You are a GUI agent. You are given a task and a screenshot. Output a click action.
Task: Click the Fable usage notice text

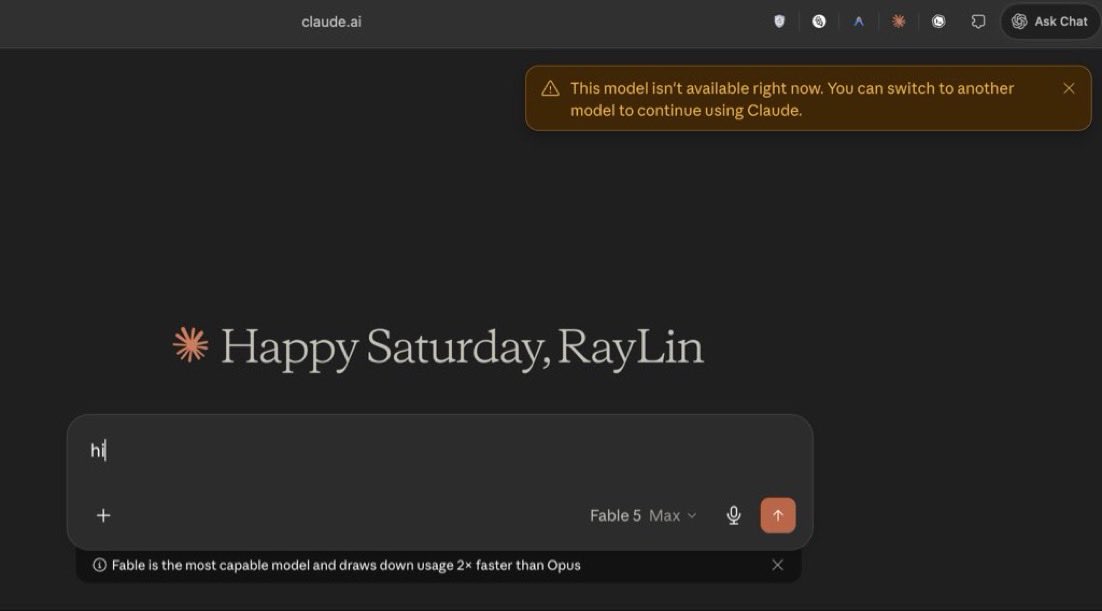pyautogui.click(x=346, y=565)
